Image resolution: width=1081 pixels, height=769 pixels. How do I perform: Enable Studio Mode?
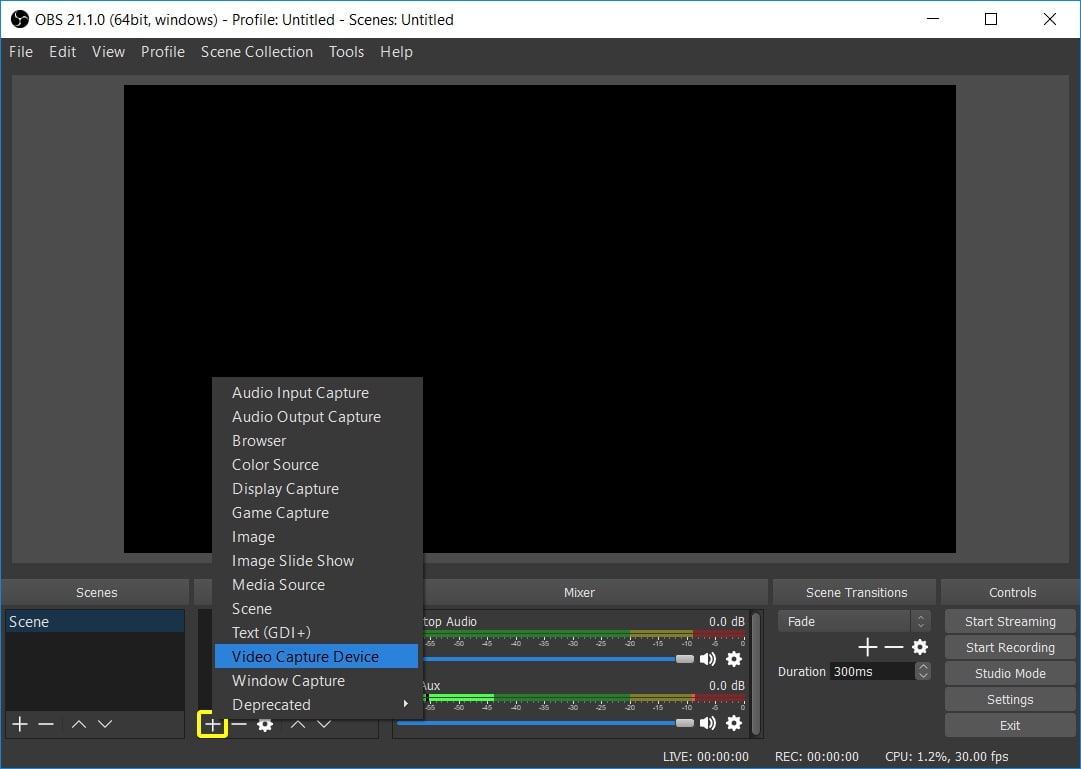[x=1009, y=672]
